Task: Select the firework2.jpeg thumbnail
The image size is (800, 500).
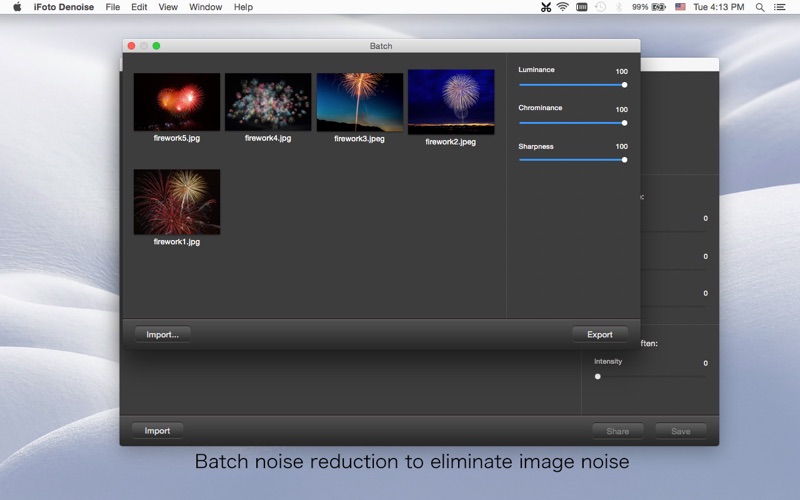Action: (x=451, y=102)
